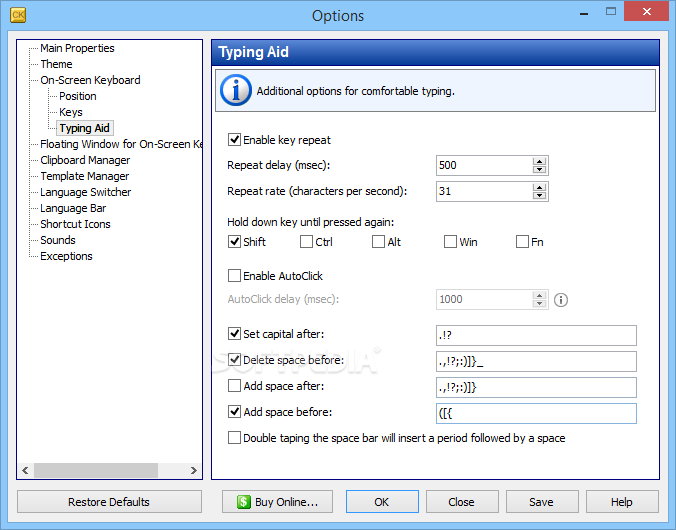Click the CK application icon in title bar
This screenshot has width=676, height=530.
(x=18, y=15)
